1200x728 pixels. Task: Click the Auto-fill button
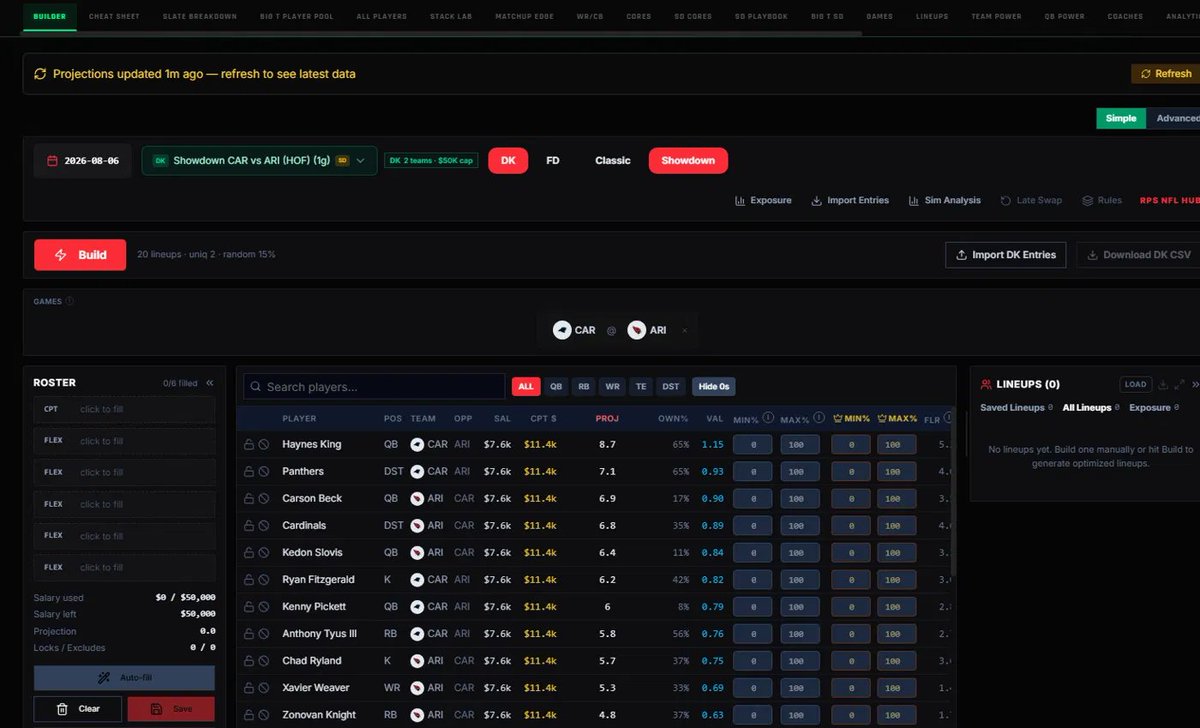(124, 678)
